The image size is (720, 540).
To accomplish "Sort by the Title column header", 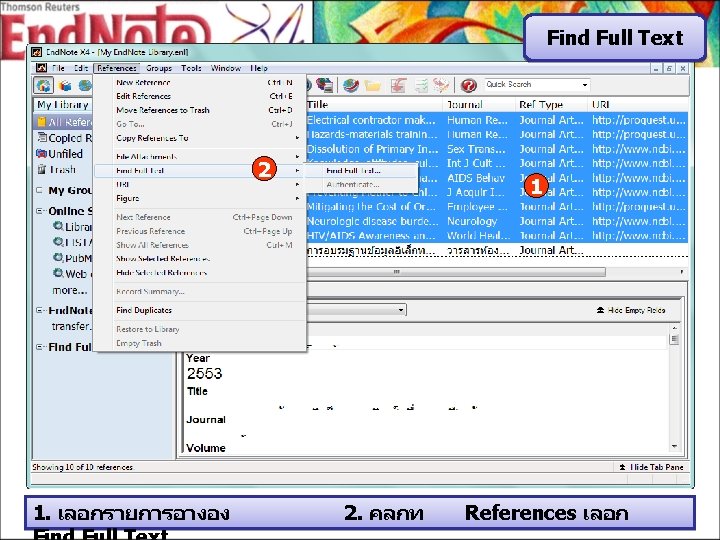I will point(375,105).
